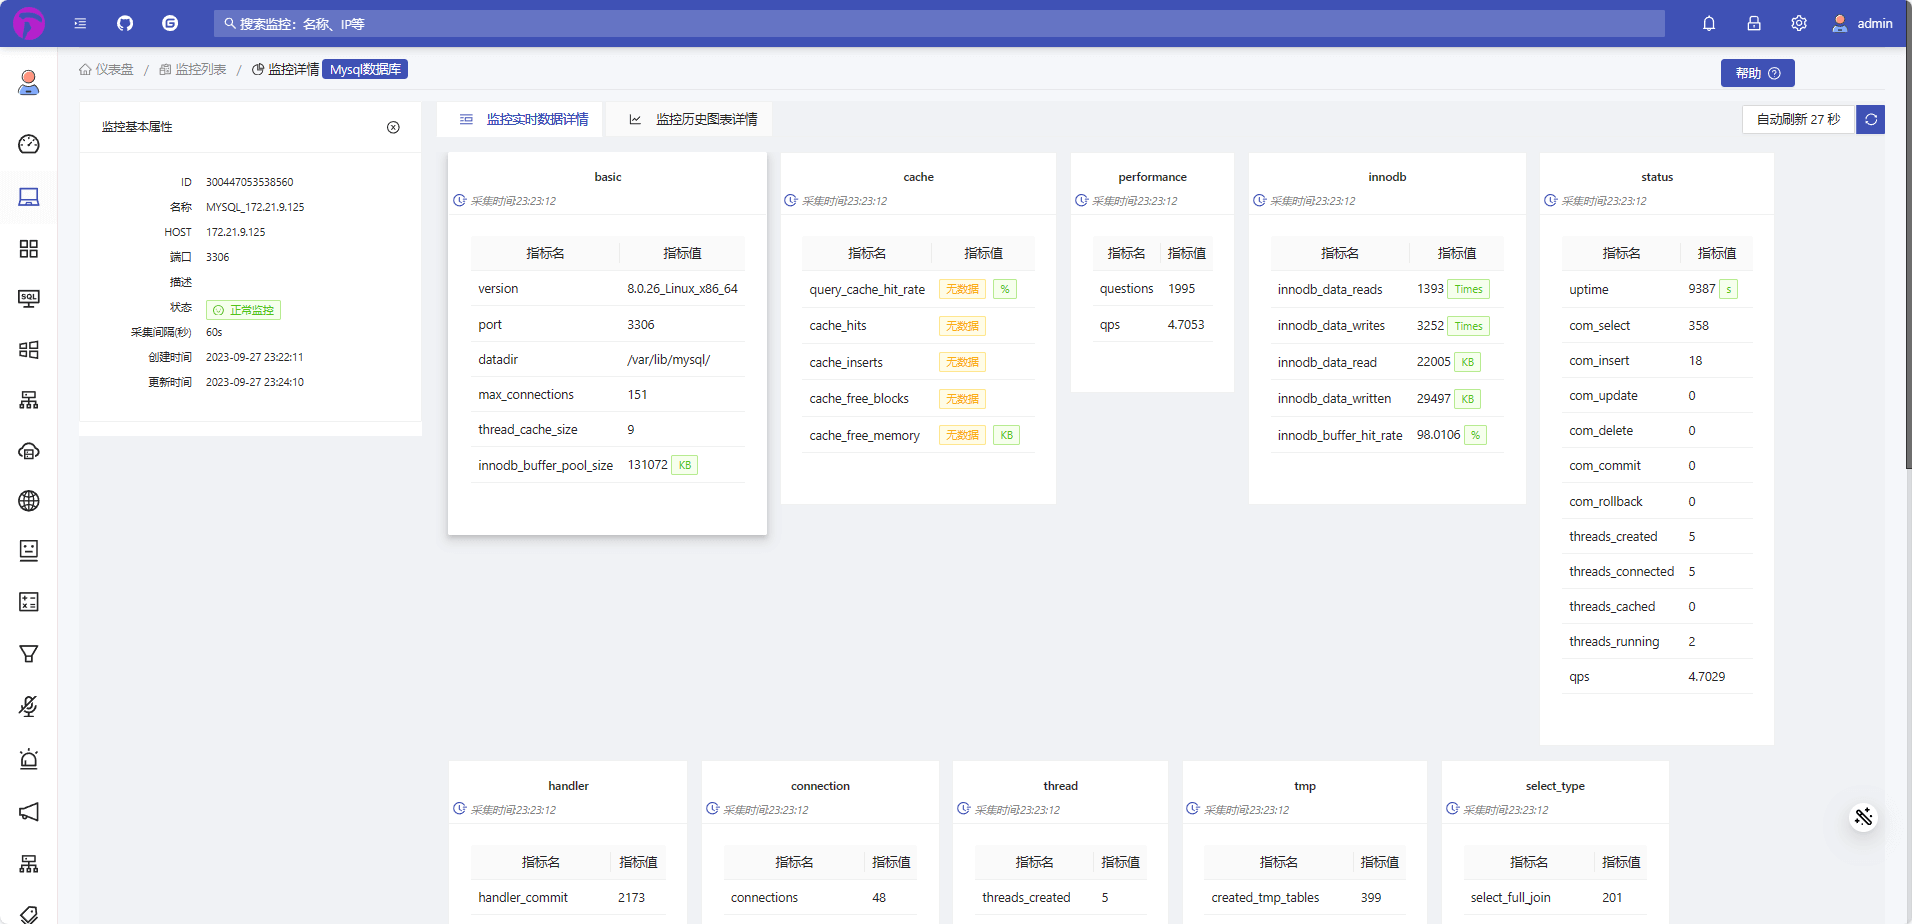Open the settings gear in top bar
1912x924 pixels.
pos(1799,23)
